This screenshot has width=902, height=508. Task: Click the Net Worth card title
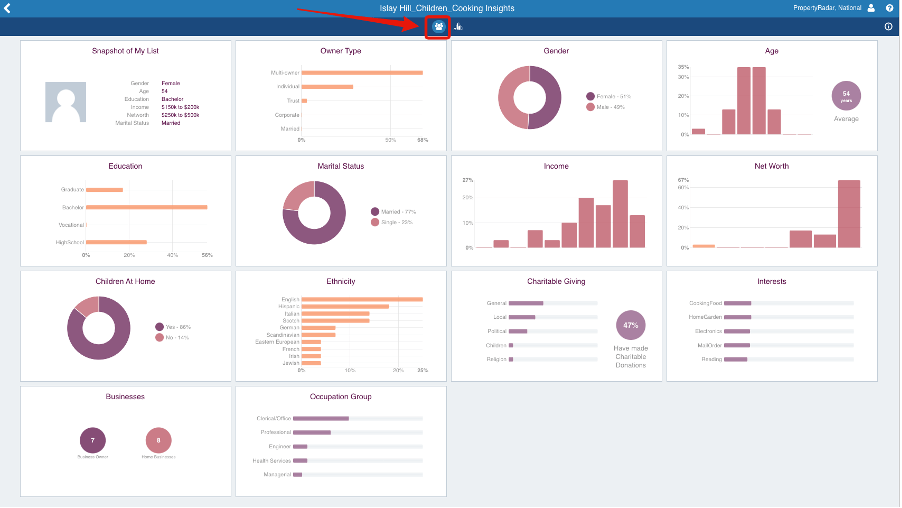tap(771, 166)
